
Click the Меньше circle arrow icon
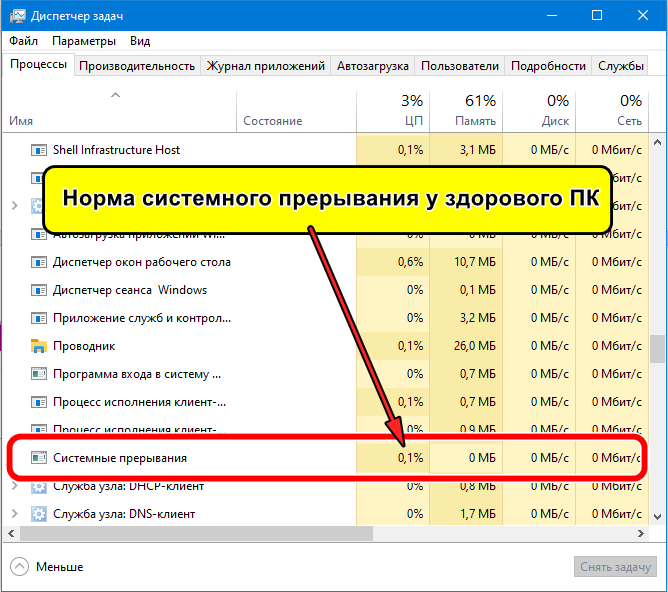point(19,567)
